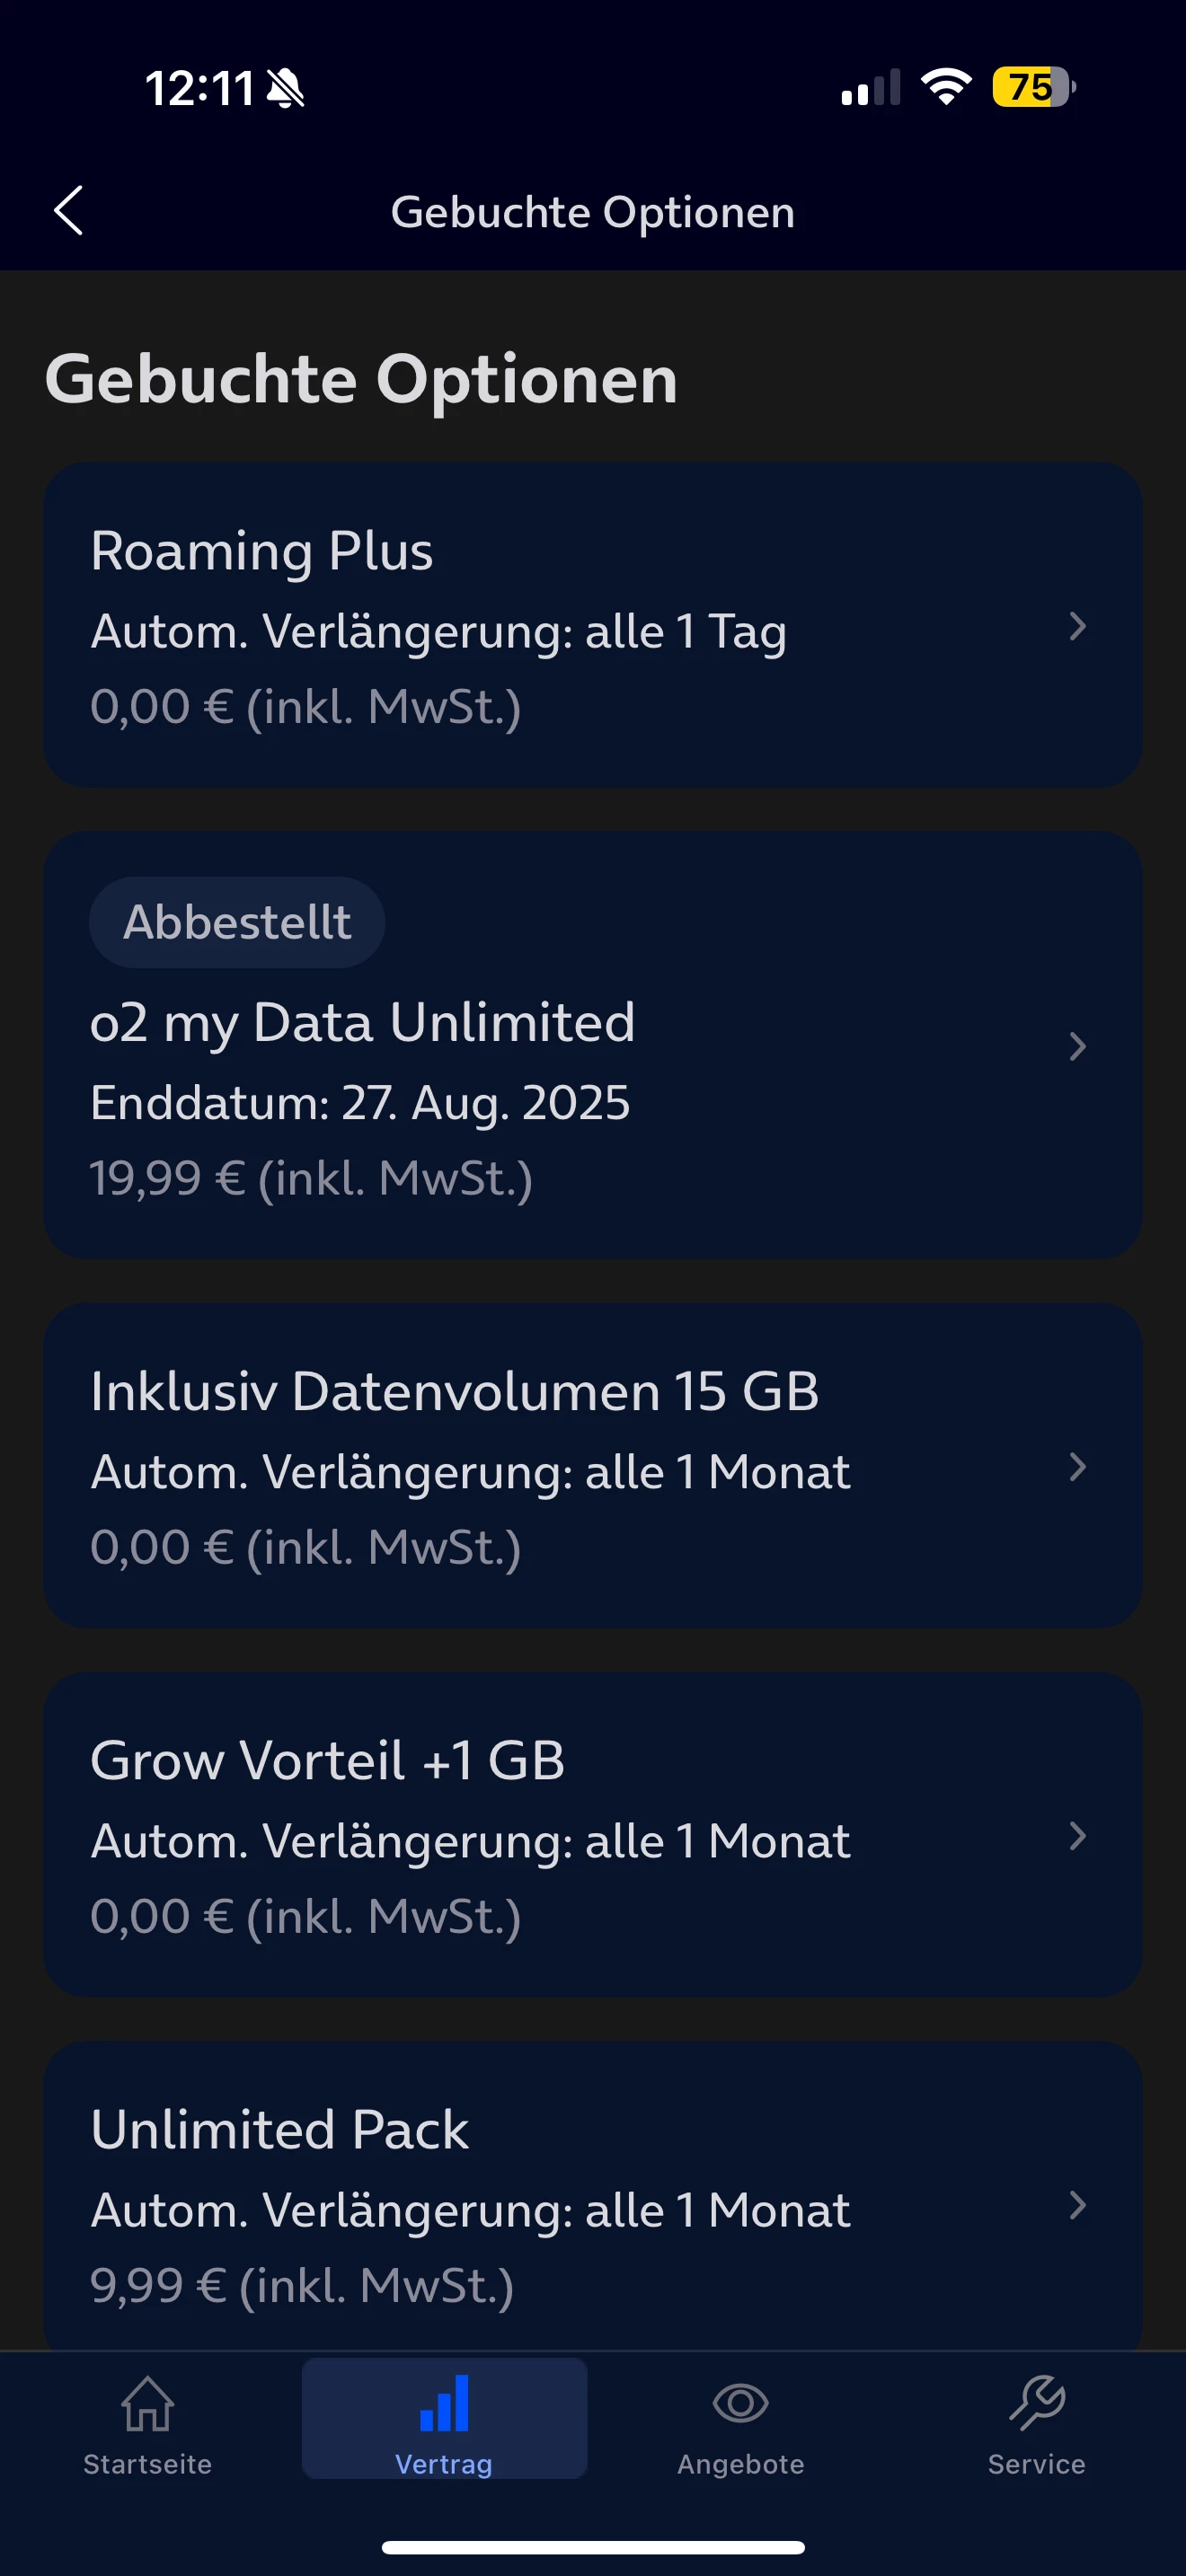Viewport: 1186px width, 2576px height.
Task: Expand Inklusiv Datenvolumen 15 GB chevron
Action: 1077,1467
